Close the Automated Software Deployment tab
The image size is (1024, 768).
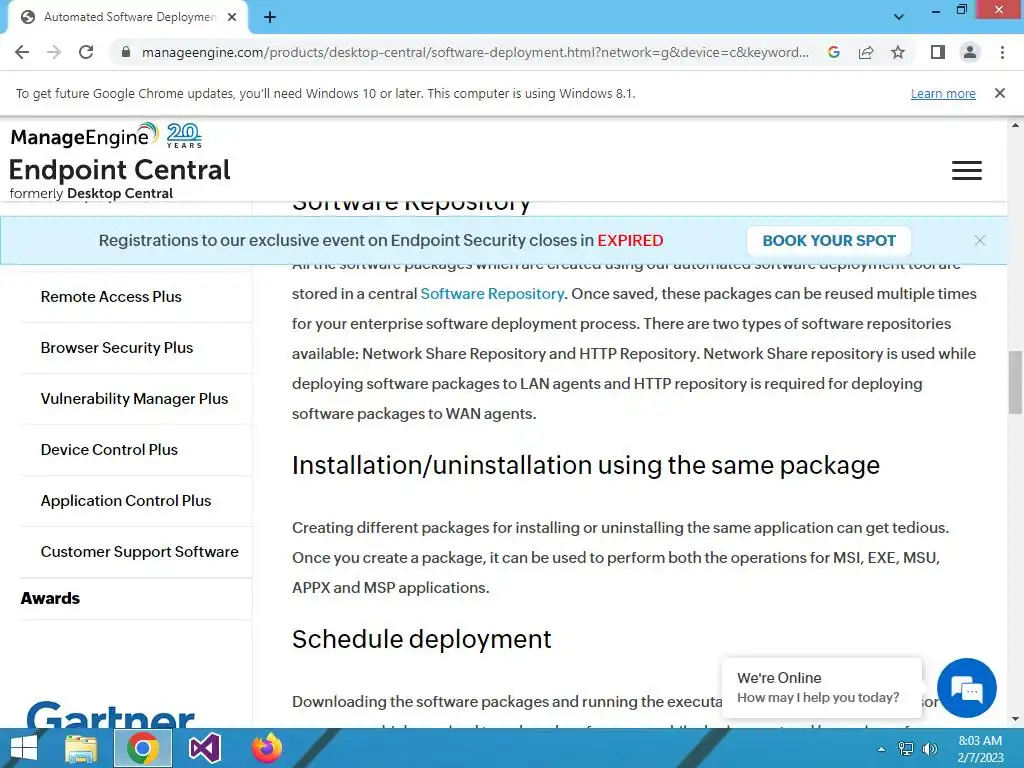pos(232,17)
